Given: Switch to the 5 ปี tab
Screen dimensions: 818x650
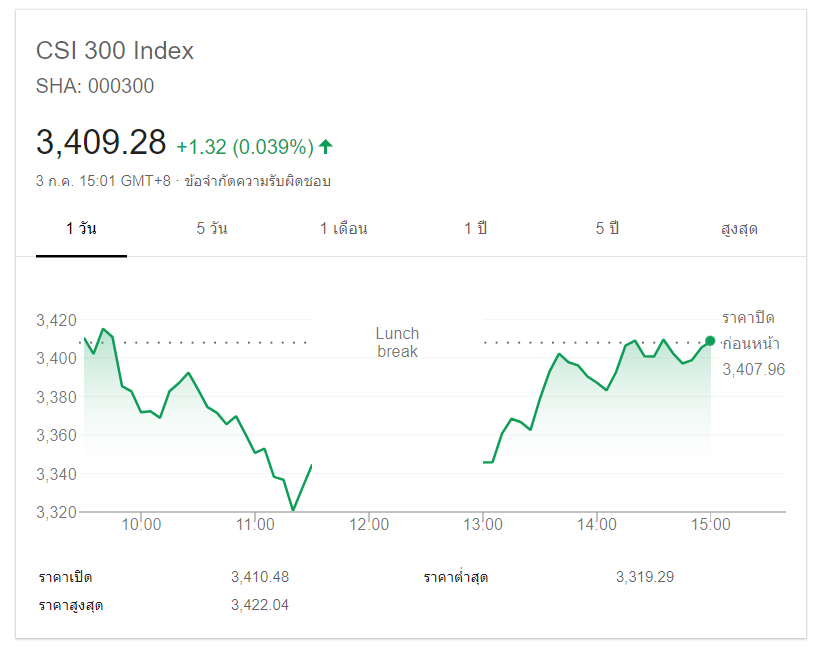Looking at the screenshot, I should [607, 229].
